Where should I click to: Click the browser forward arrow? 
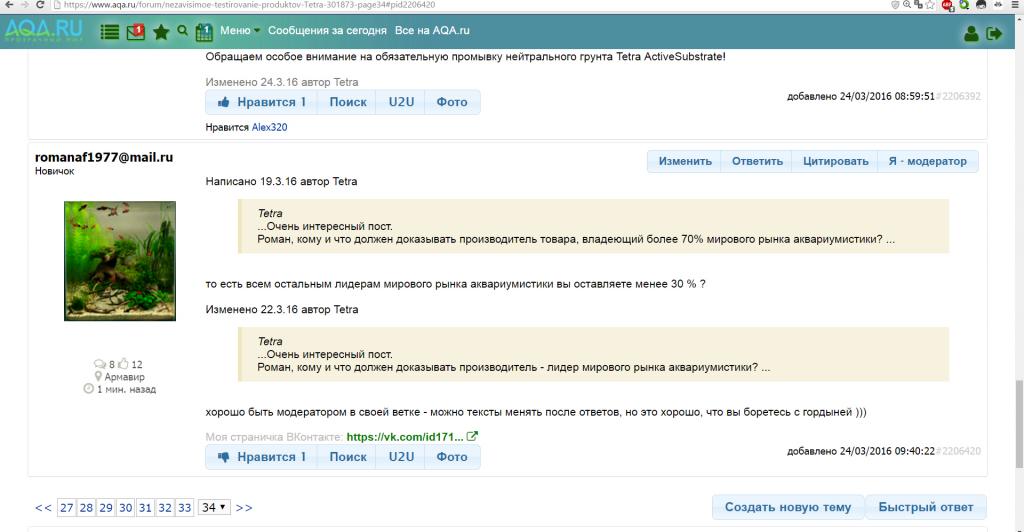(24, 5)
